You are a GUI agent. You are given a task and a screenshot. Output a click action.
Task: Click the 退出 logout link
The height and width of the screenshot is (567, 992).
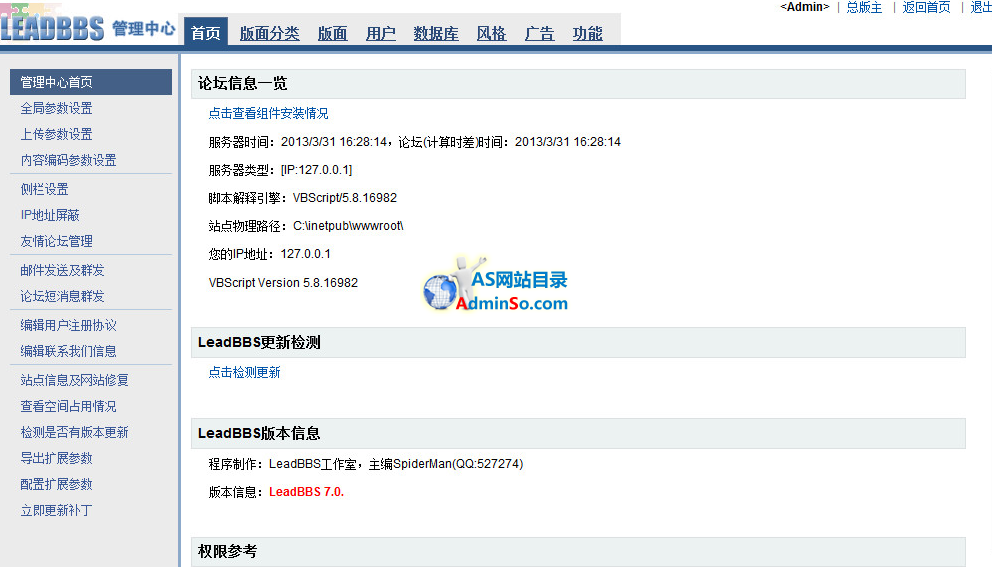981,7
